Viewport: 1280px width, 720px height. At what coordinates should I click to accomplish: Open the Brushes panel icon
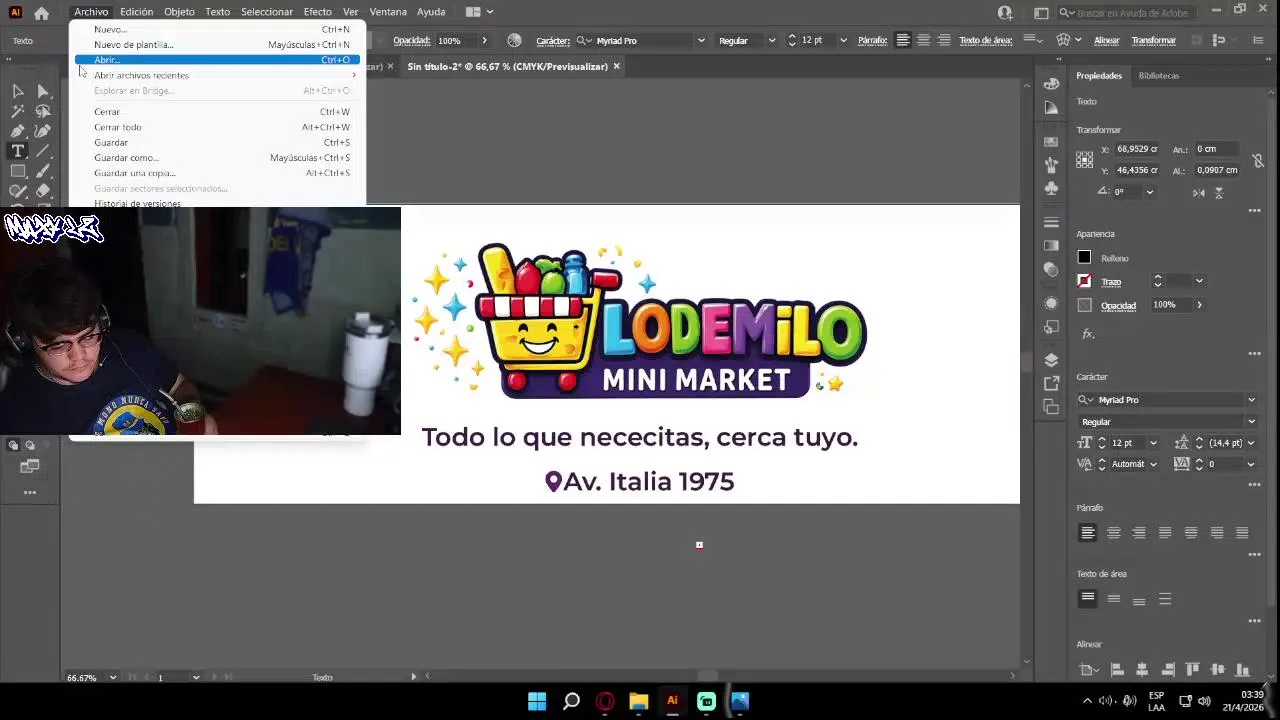1051,164
